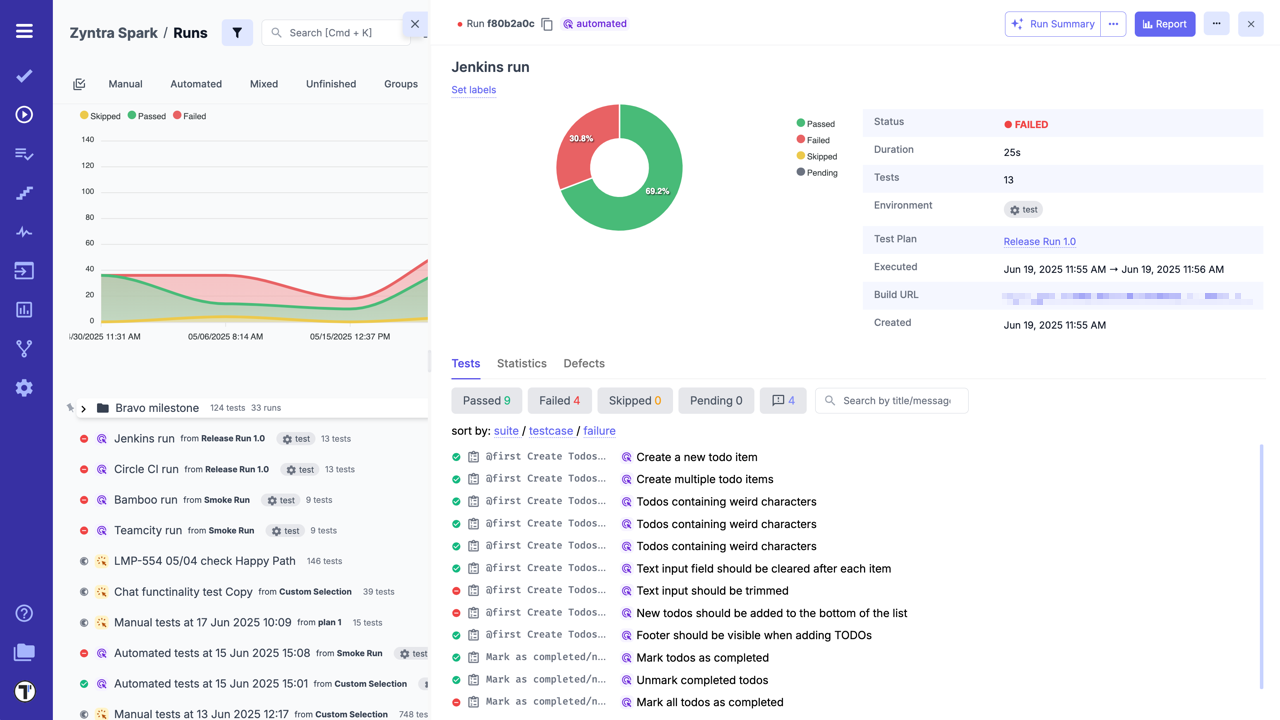Click the filter funnel icon
1280x720 pixels.
pyautogui.click(x=237, y=33)
